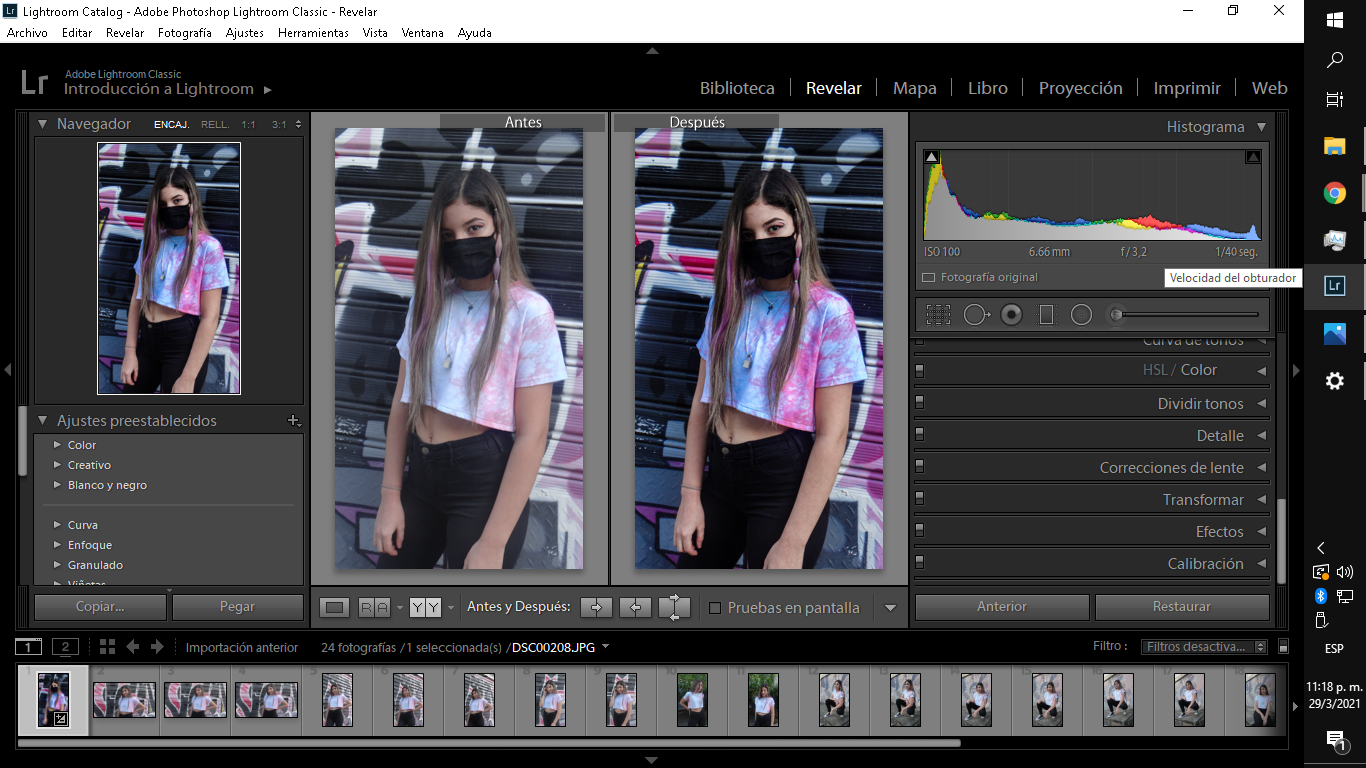Screen dimensions: 1366x768
Task: Open the Biblioteca module
Action: click(x=737, y=88)
